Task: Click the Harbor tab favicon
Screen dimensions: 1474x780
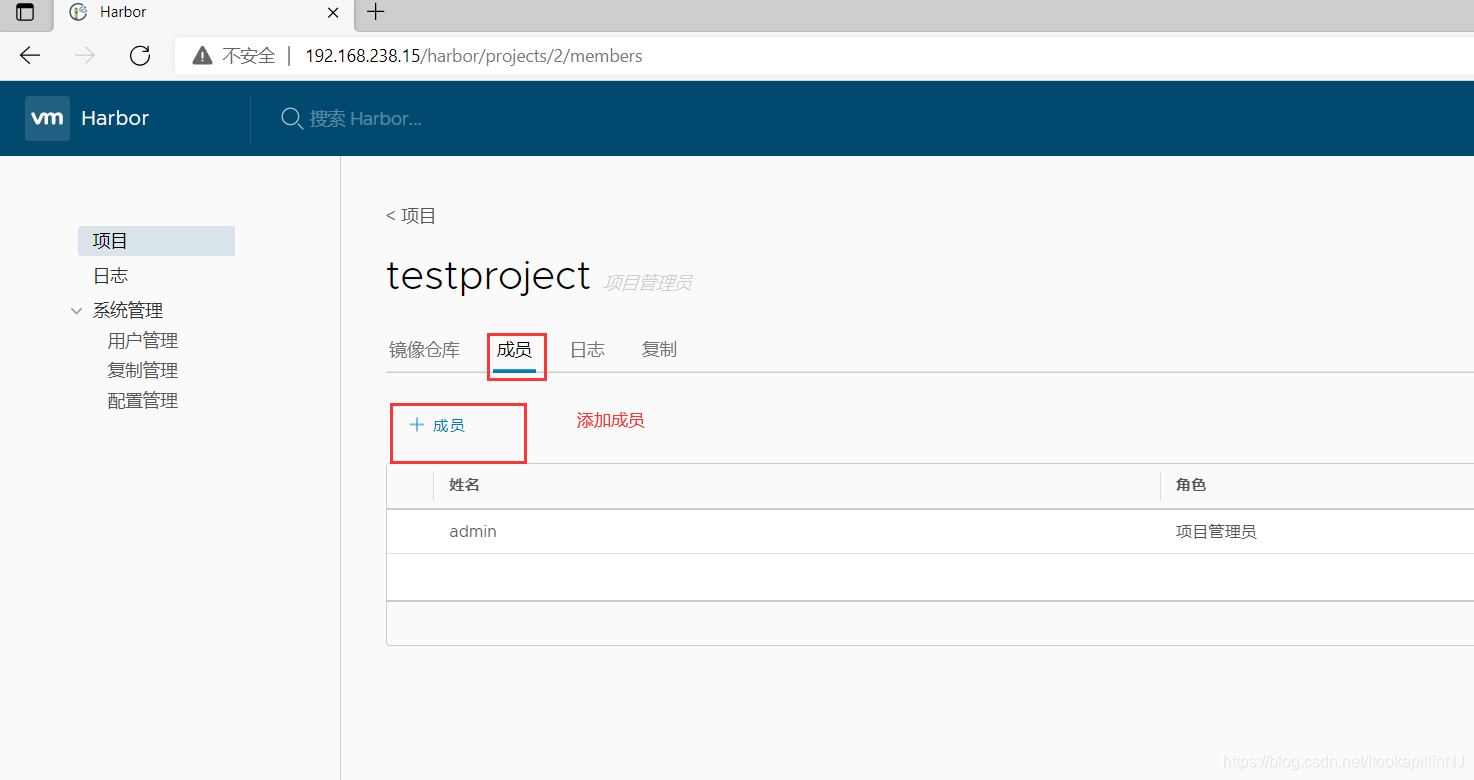Action: pyautogui.click(x=78, y=12)
